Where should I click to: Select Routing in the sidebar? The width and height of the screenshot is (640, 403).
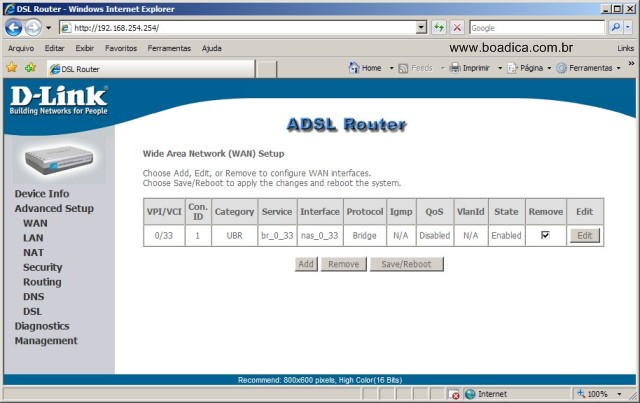(42, 282)
